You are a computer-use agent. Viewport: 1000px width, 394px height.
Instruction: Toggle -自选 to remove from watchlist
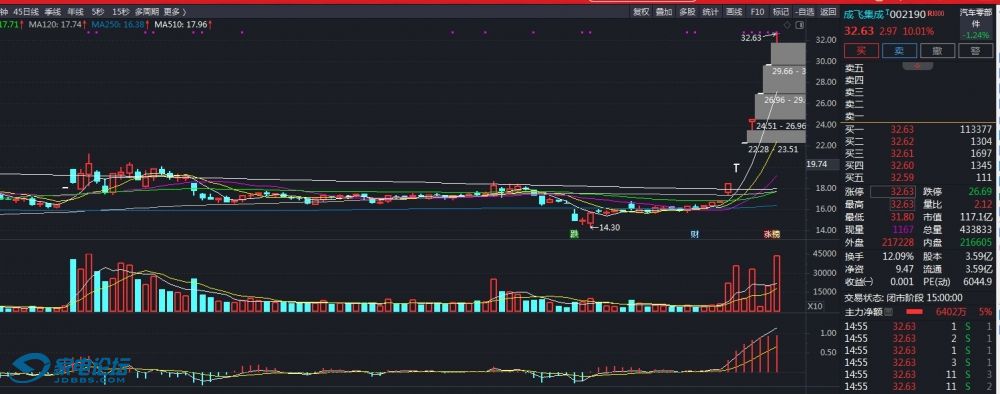pyautogui.click(x=805, y=11)
